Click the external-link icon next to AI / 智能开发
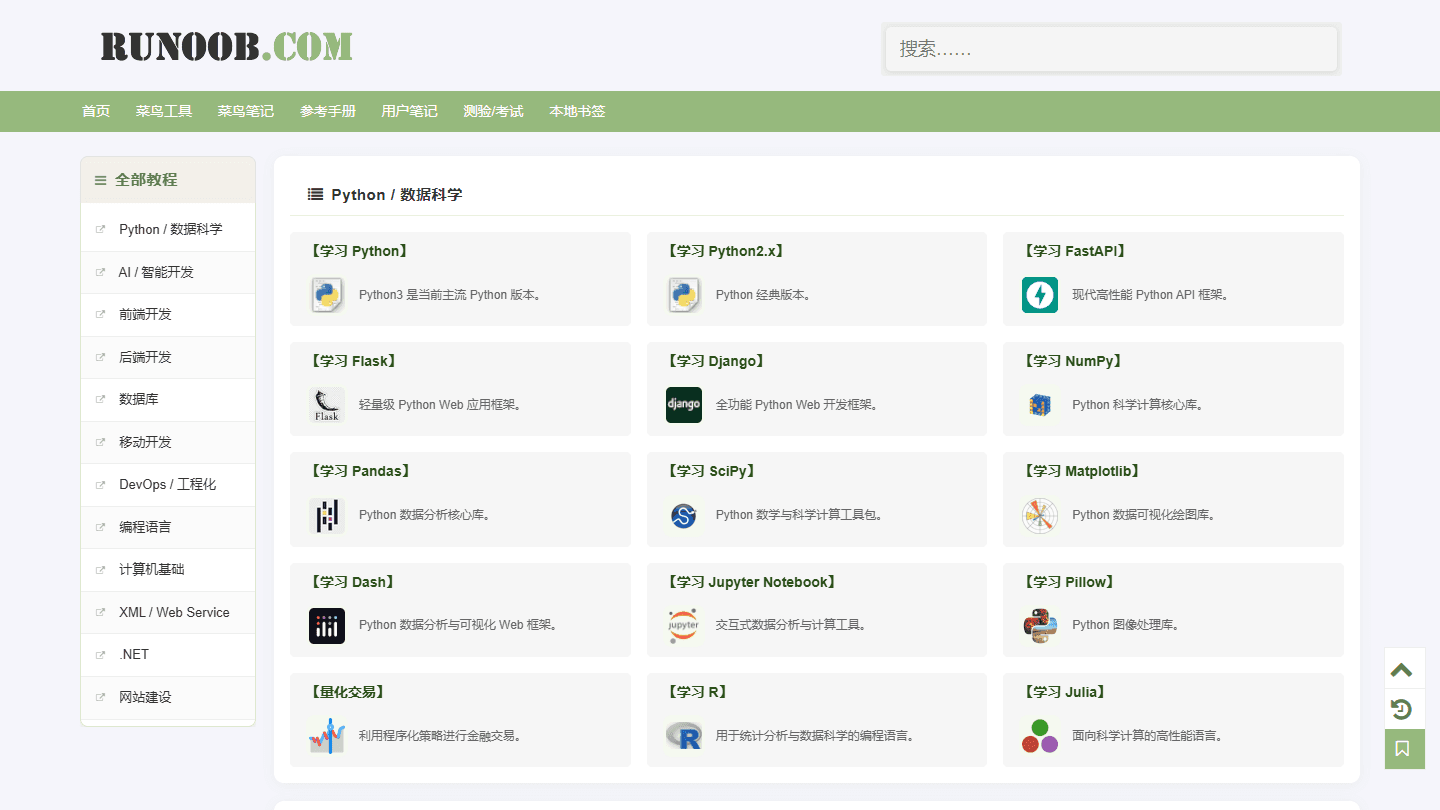The width and height of the screenshot is (1440, 810). point(100,272)
